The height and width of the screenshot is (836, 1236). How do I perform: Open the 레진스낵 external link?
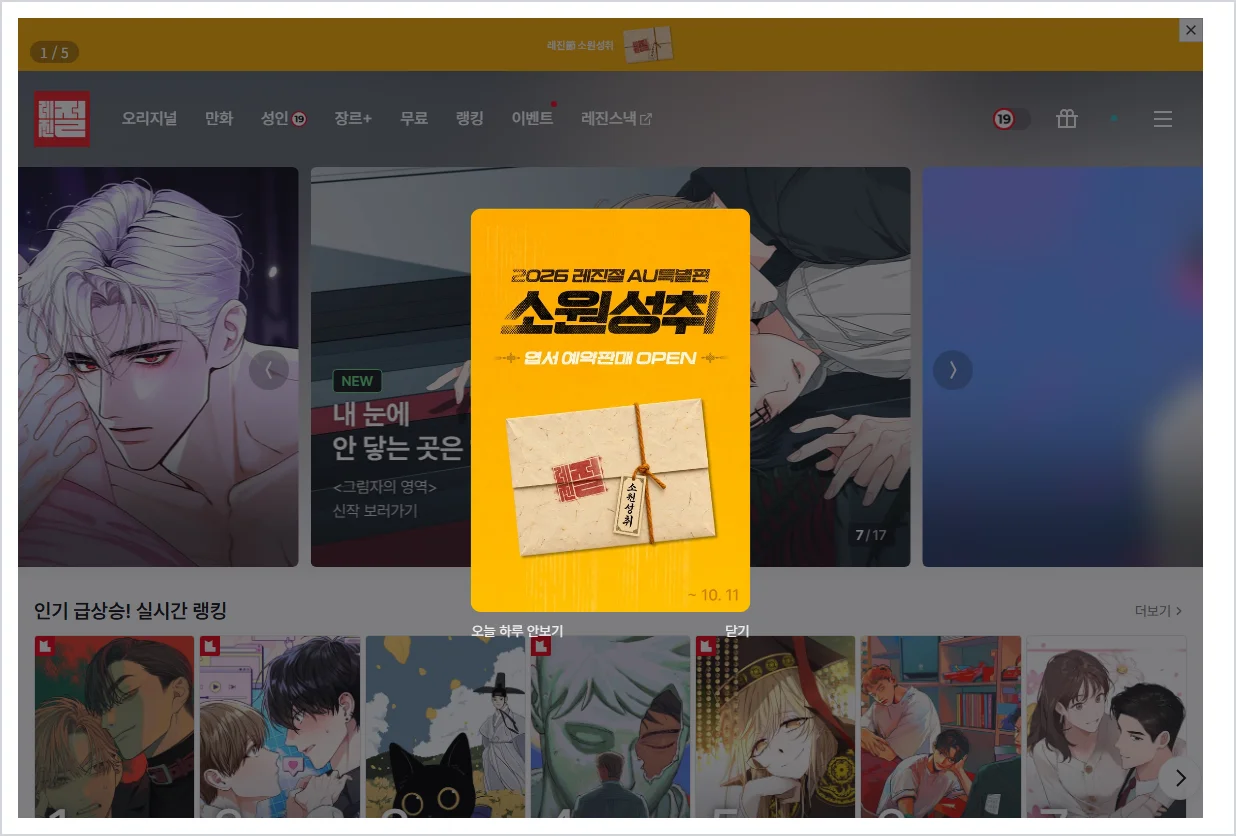click(617, 119)
